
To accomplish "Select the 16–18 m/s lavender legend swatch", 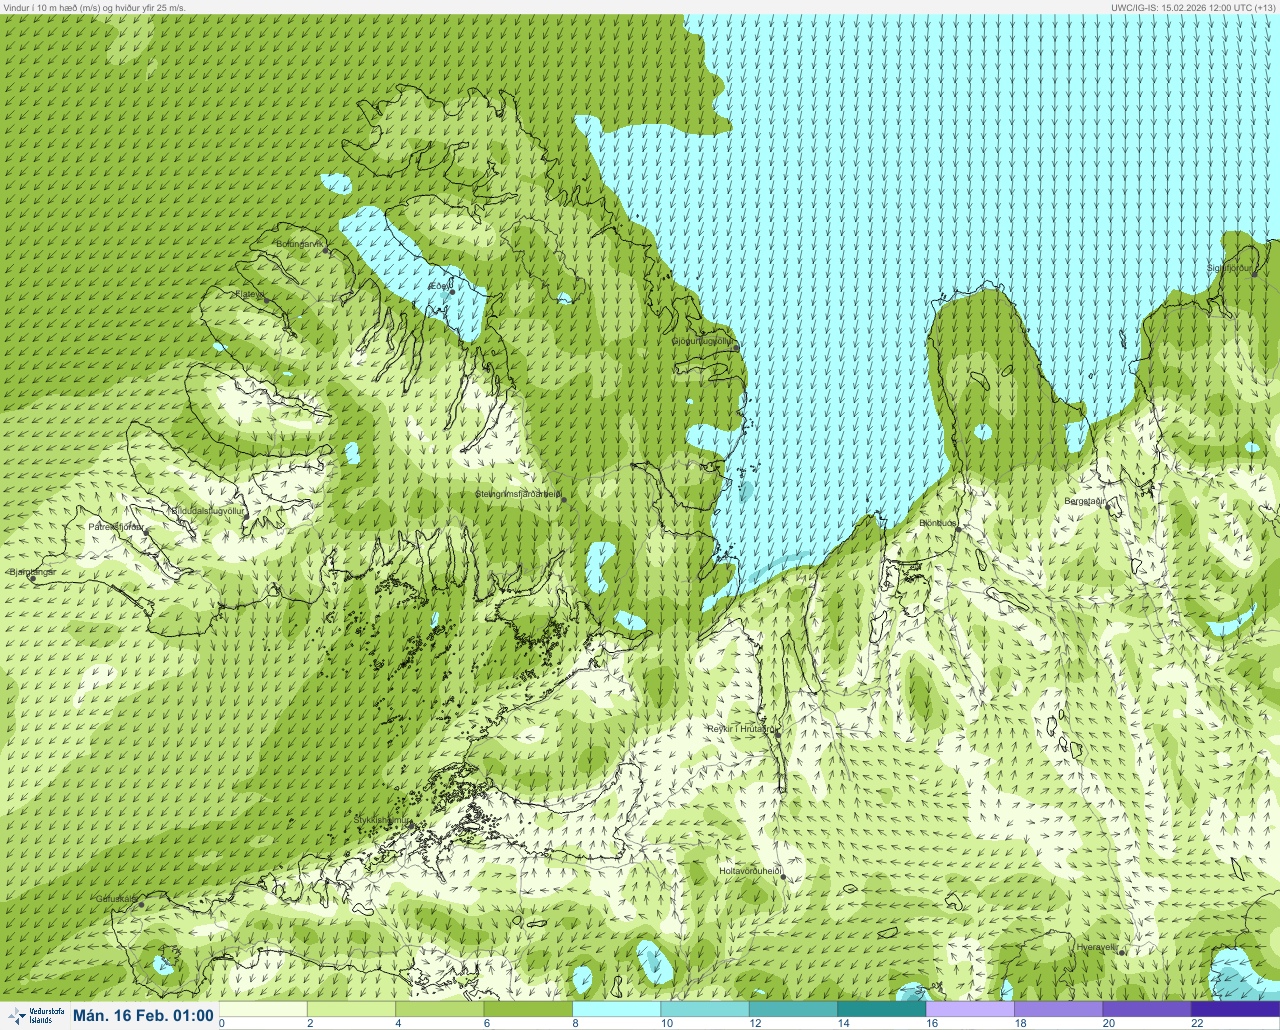I will click(x=970, y=1009).
